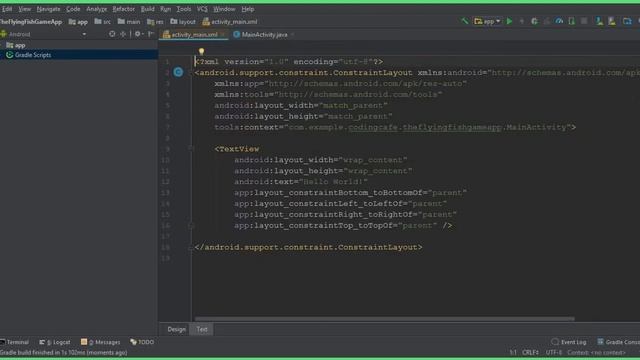640x360 pixels.
Task: Click the Hide Project panel icon
Action: pyautogui.click(x=151, y=34)
